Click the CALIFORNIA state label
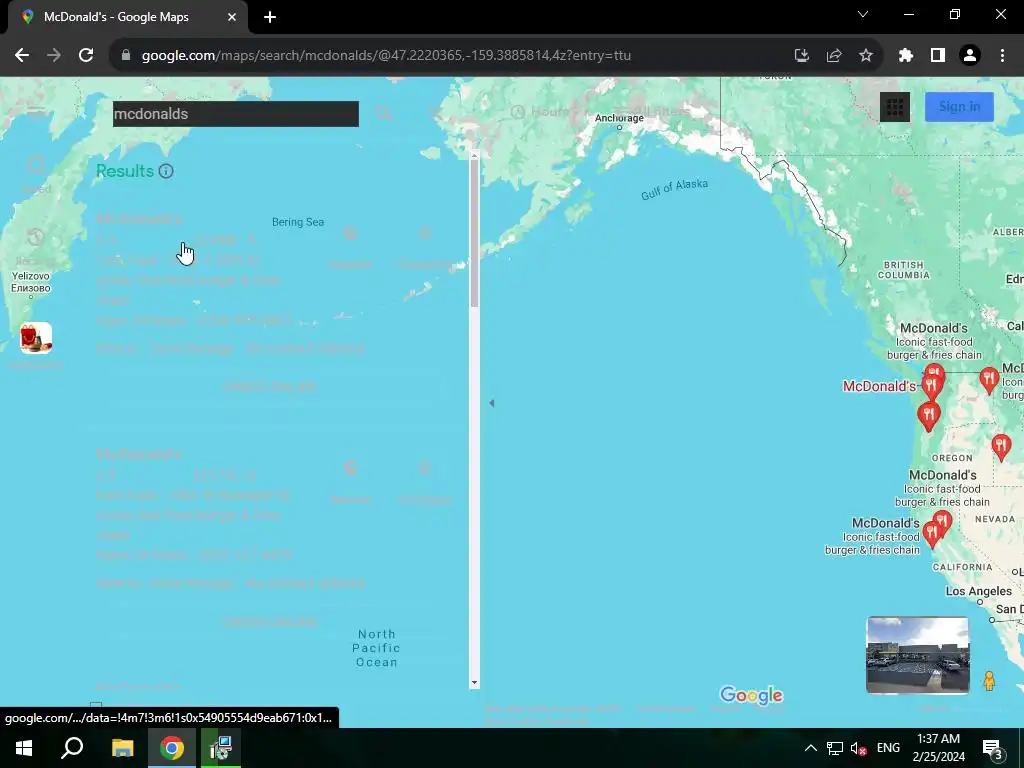The image size is (1024, 768). (x=963, y=567)
